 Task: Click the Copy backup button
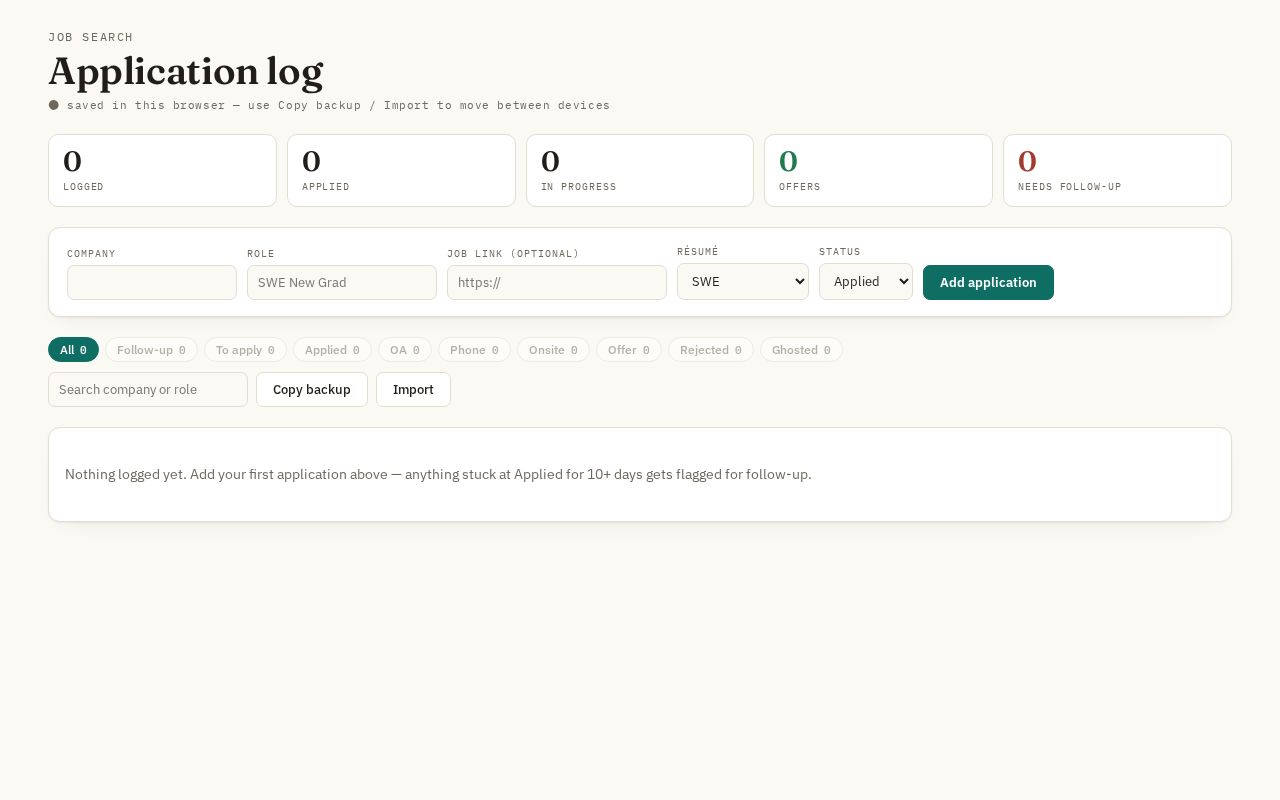tap(312, 389)
